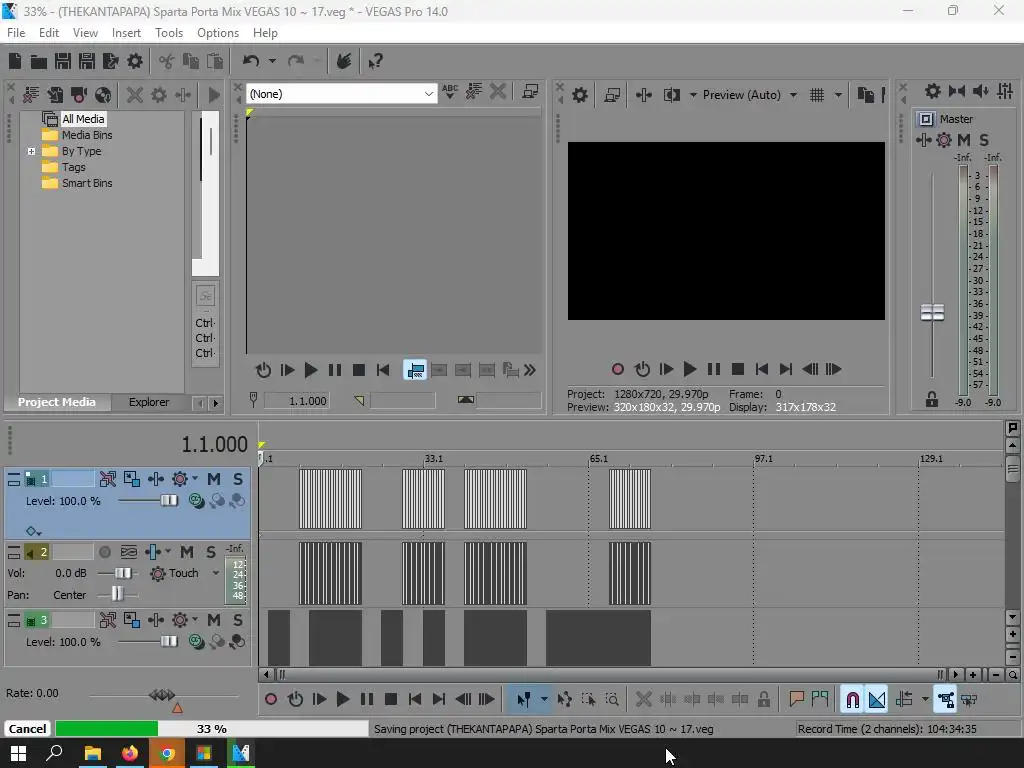The height and width of the screenshot is (768, 1024).
Task: Open Chrome from the Windows taskbar
Action: pyautogui.click(x=167, y=754)
